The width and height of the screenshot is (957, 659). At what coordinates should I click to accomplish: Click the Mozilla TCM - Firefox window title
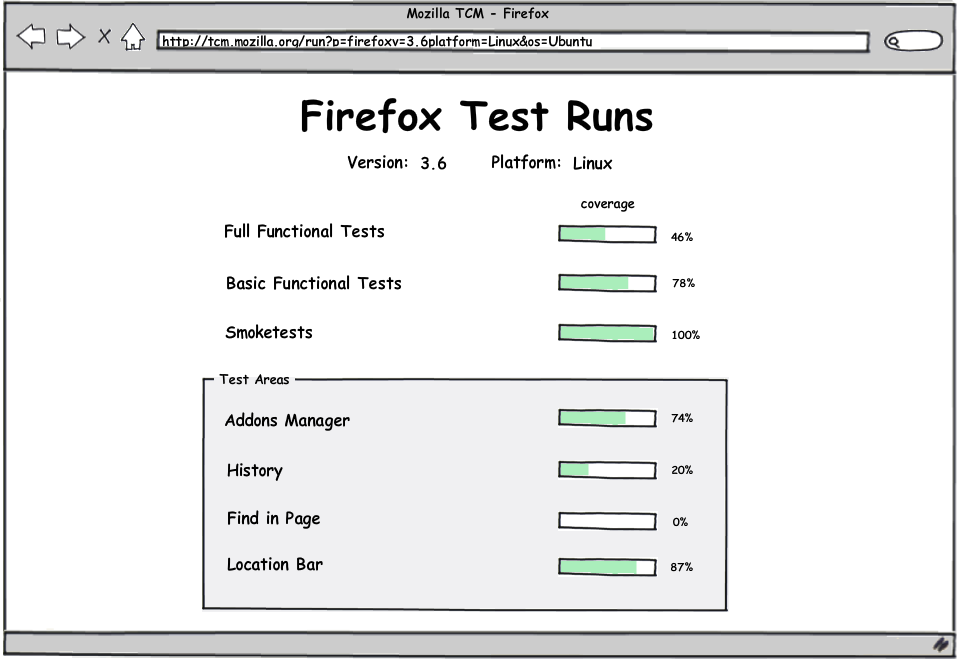pos(477,13)
